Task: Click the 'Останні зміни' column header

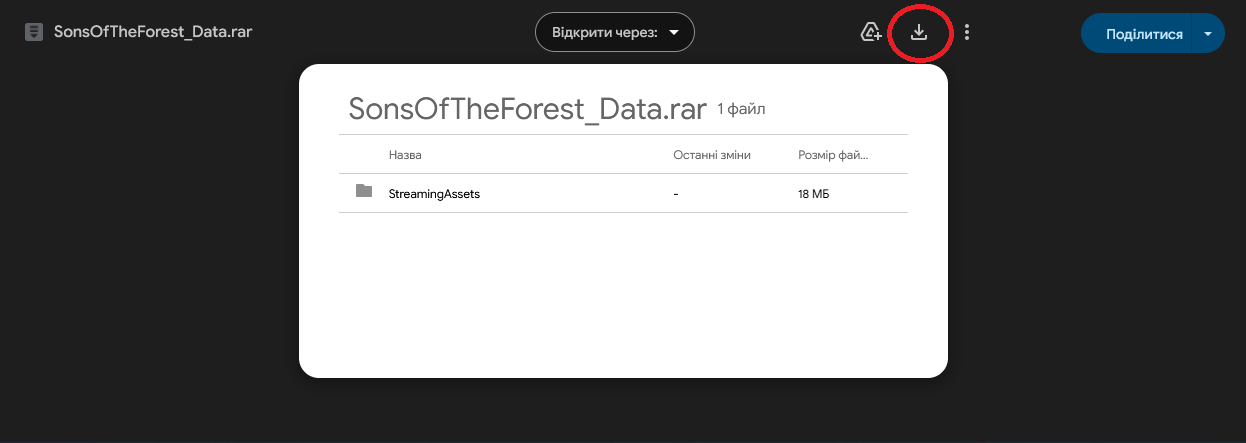Action: [x=711, y=156]
